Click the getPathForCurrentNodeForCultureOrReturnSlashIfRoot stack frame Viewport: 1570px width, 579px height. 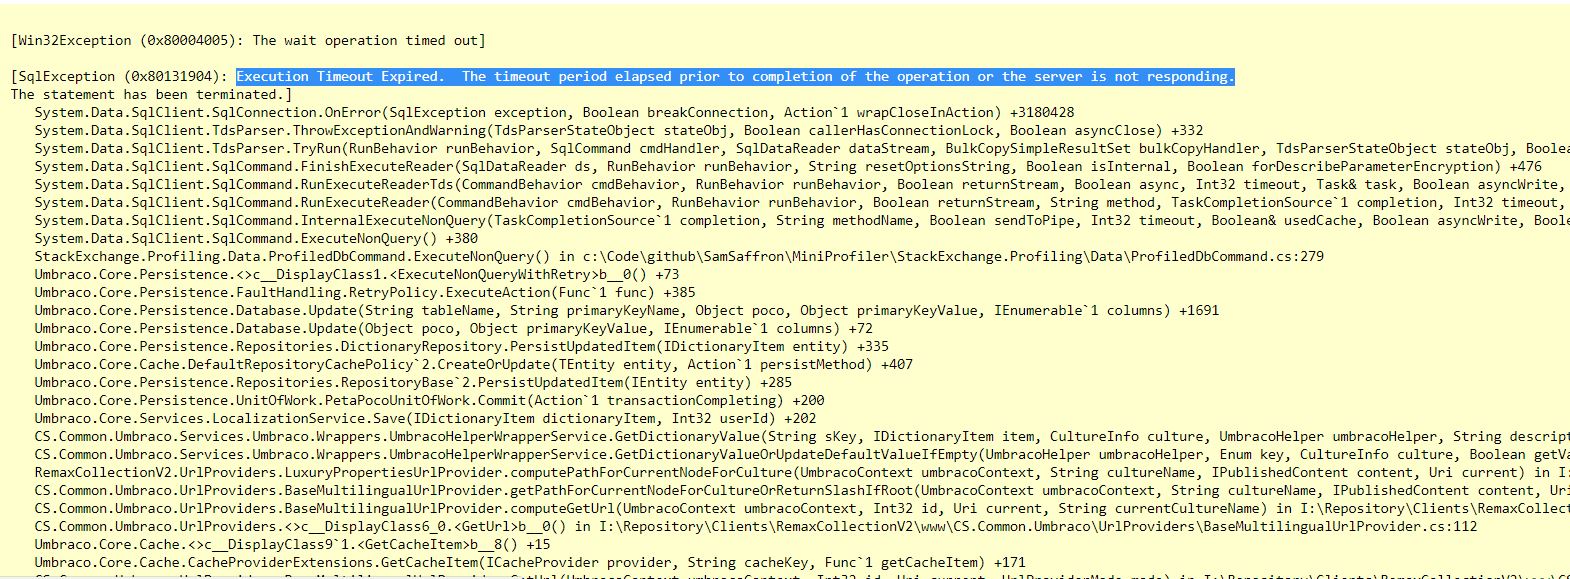point(802,491)
